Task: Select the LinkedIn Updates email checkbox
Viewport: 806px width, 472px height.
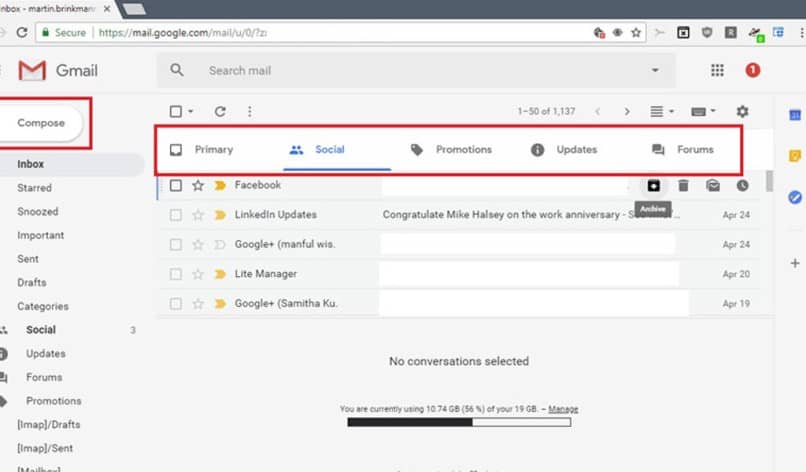Action: point(176,215)
